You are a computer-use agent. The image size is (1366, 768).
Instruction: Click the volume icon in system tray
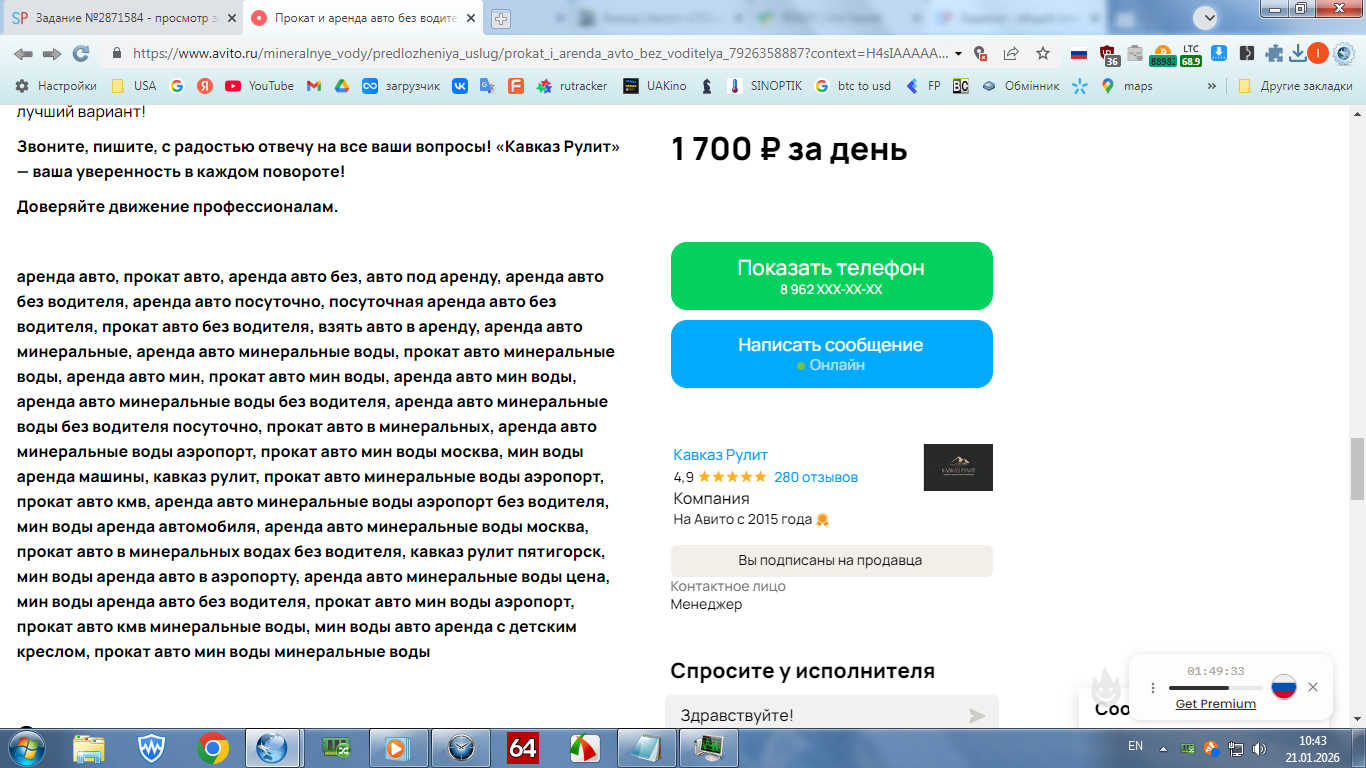tap(1259, 747)
